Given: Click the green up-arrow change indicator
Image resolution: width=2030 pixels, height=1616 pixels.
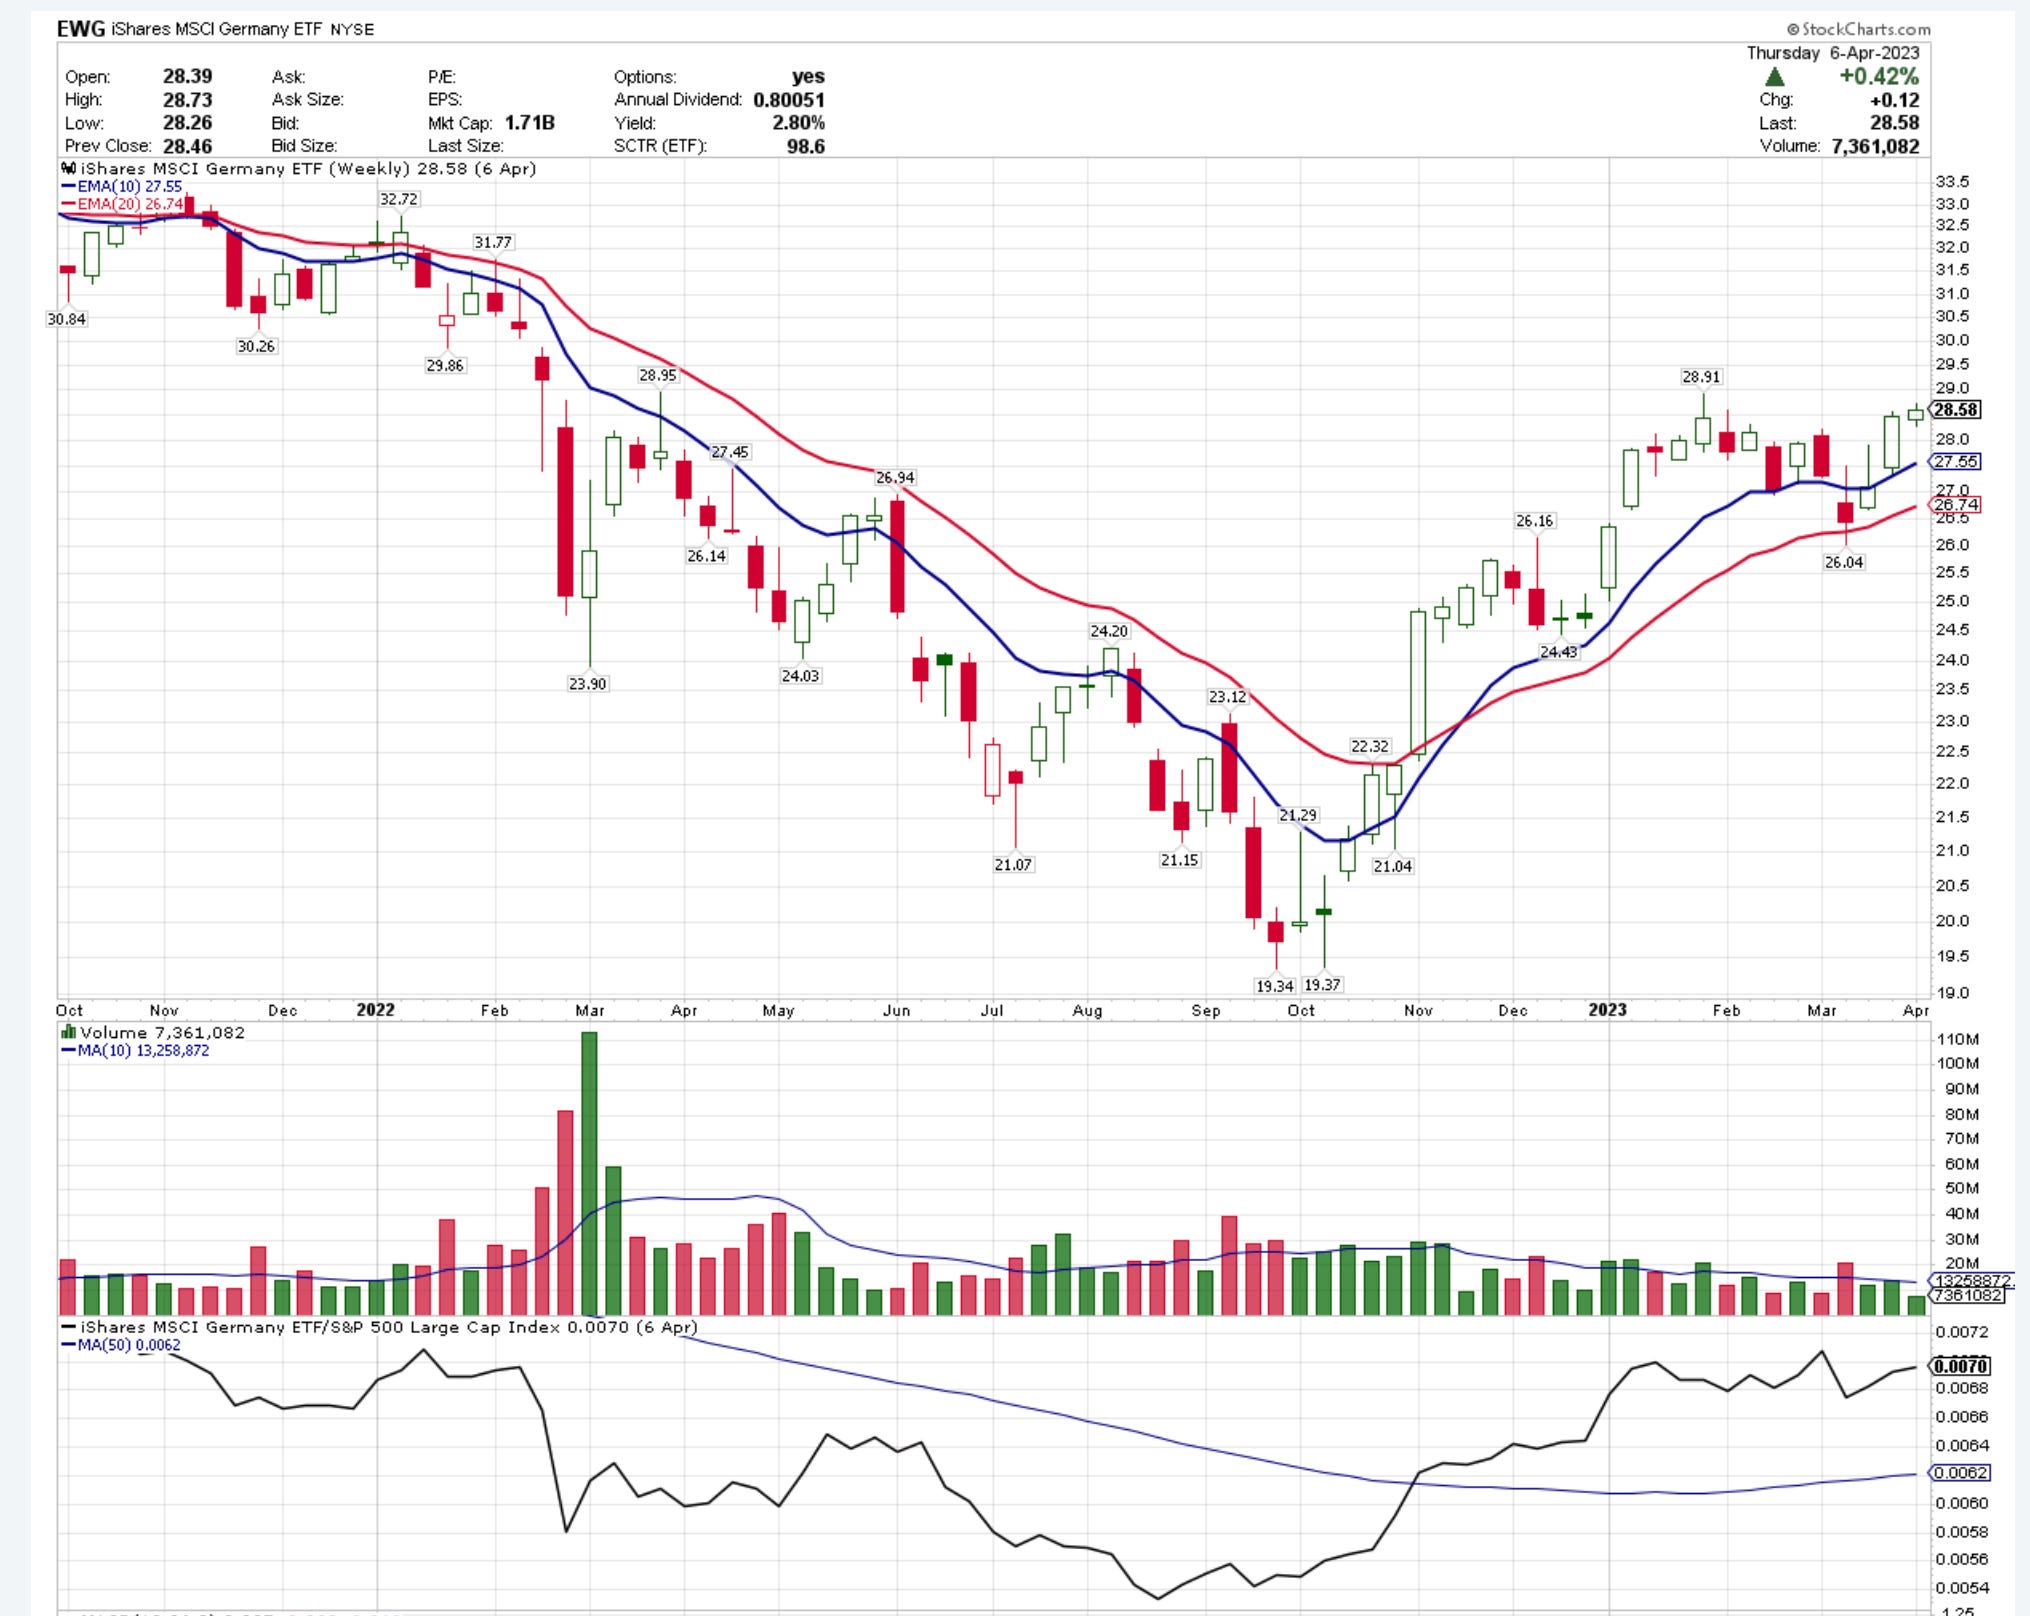Looking at the screenshot, I should click(x=1774, y=77).
